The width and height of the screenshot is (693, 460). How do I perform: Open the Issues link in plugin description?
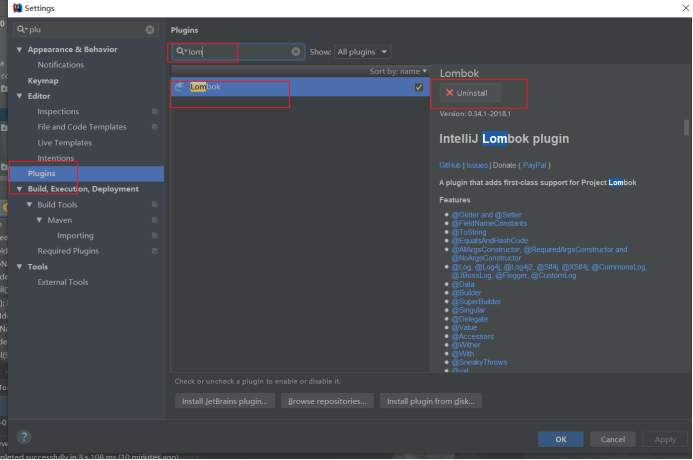pyautogui.click(x=477, y=165)
